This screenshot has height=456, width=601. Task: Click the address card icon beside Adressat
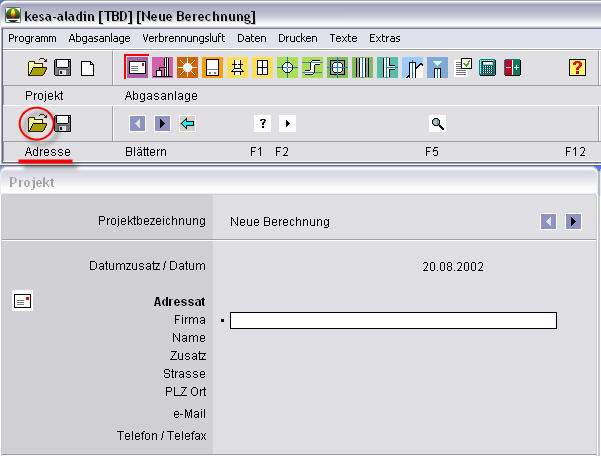tap(22, 301)
